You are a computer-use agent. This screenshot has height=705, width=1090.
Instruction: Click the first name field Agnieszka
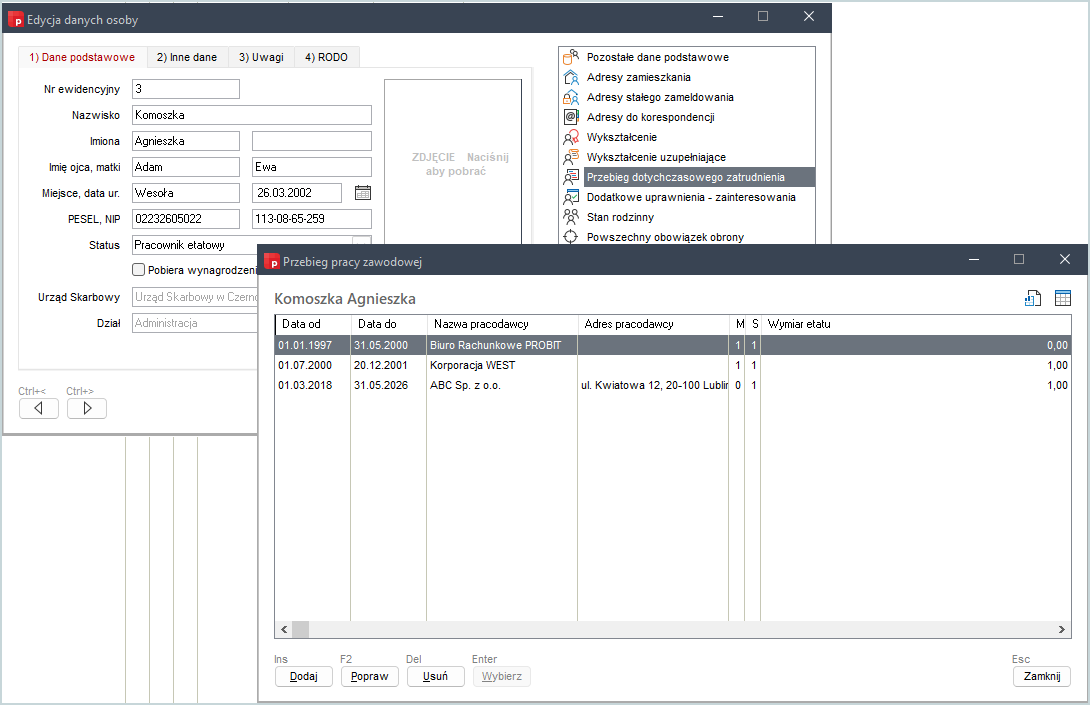click(186, 141)
